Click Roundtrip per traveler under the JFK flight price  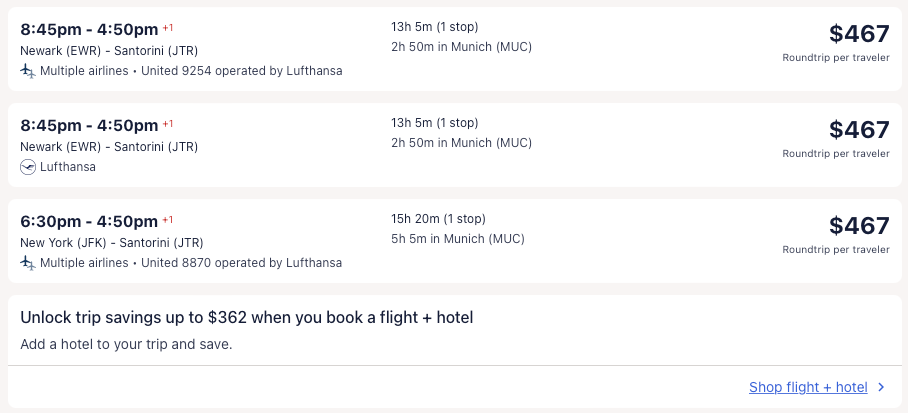[x=835, y=250]
